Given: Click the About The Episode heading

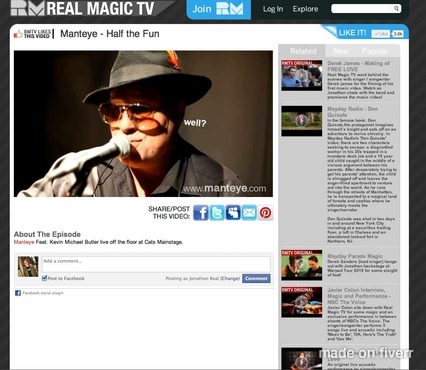Looking at the screenshot, I should click(47, 234).
